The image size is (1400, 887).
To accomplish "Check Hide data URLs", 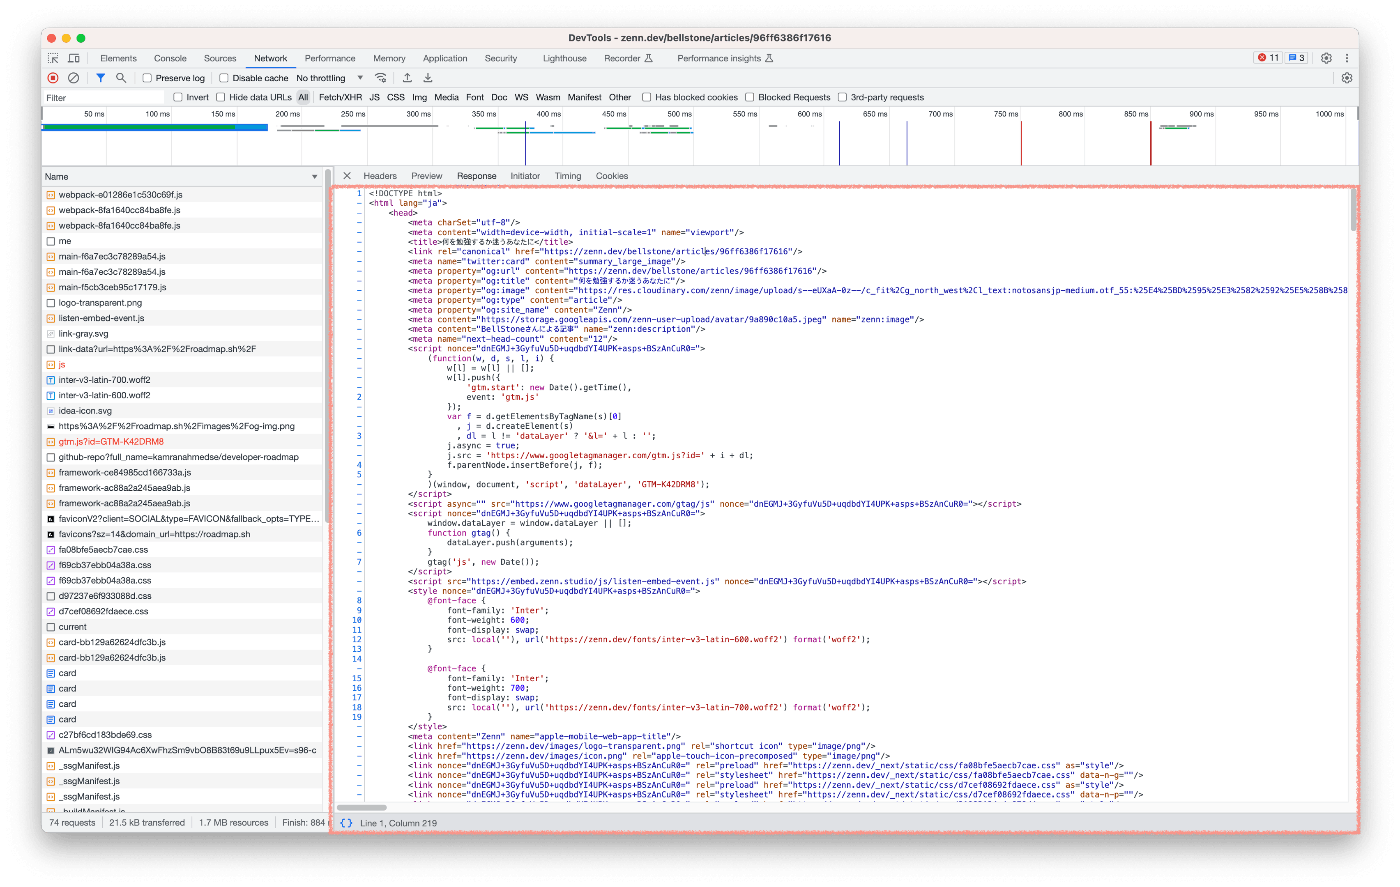I will (x=221, y=98).
